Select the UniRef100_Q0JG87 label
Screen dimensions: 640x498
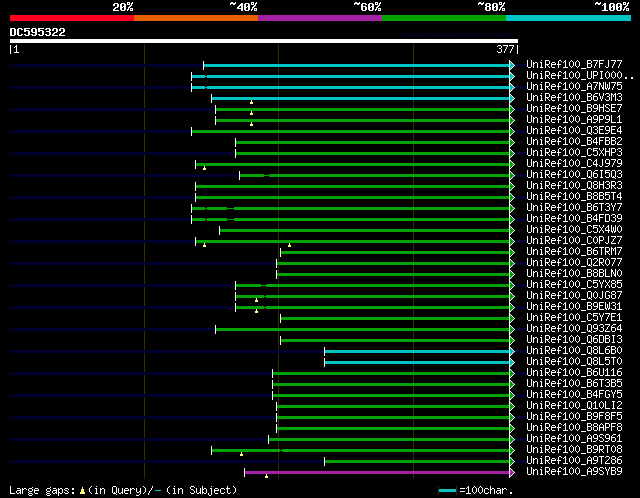574,296
